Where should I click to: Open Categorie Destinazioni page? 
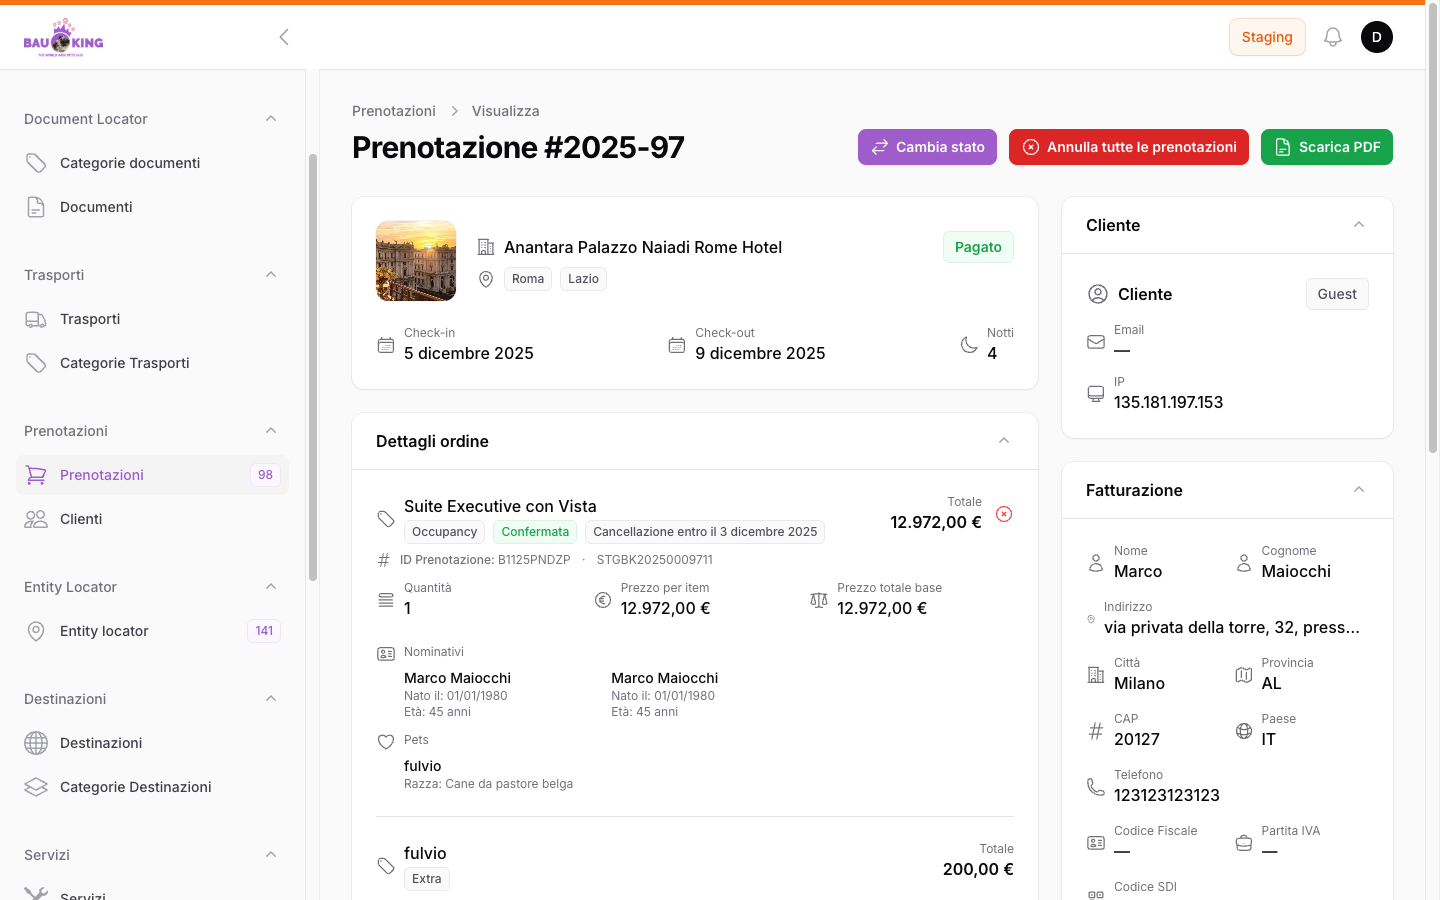(x=152, y=787)
